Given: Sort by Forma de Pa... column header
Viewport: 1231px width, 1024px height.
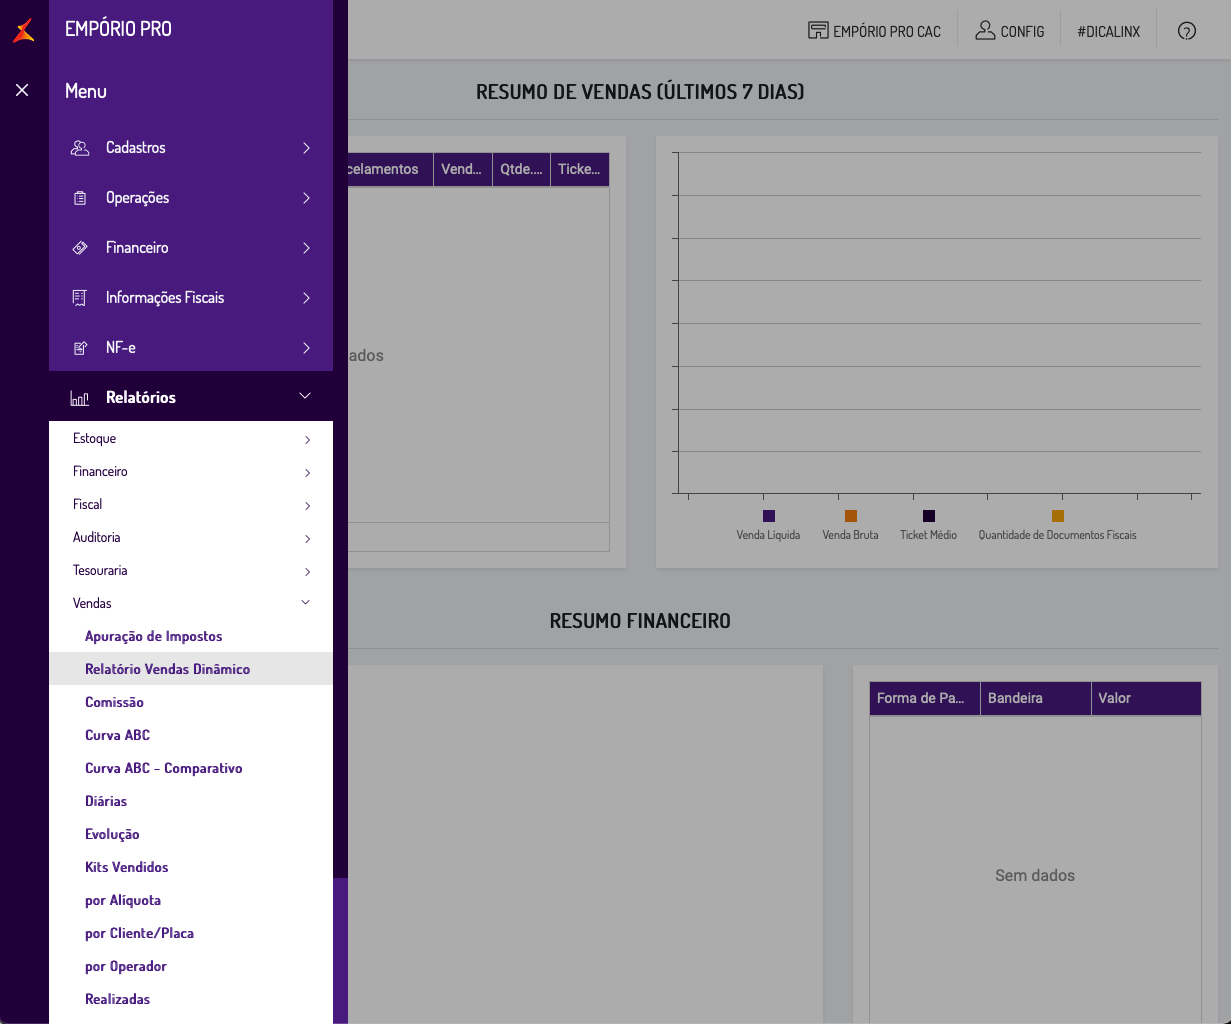Looking at the screenshot, I should (925, 698).
